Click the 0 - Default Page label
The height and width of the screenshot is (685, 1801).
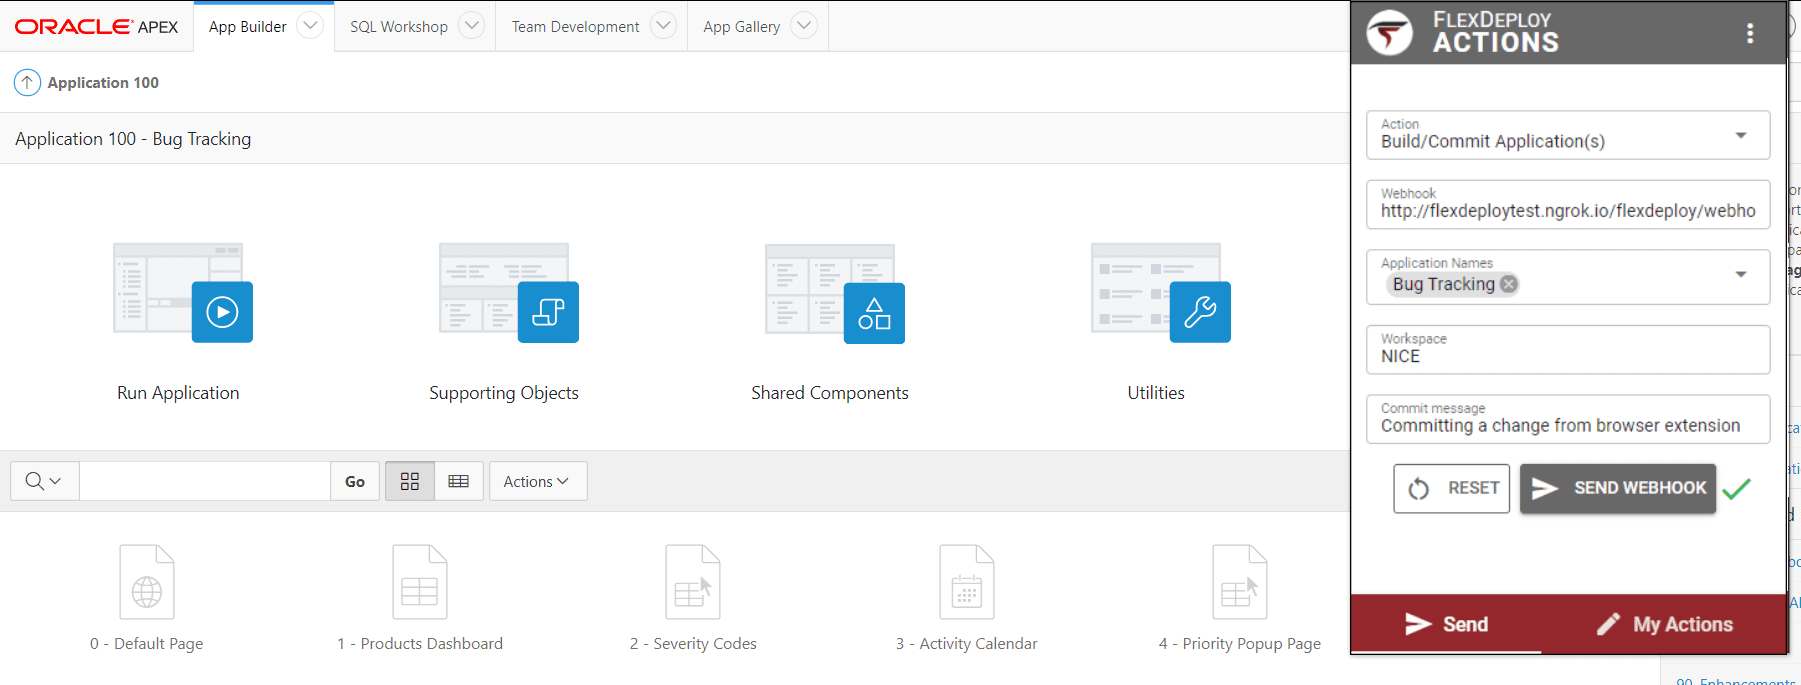[147, 644]
